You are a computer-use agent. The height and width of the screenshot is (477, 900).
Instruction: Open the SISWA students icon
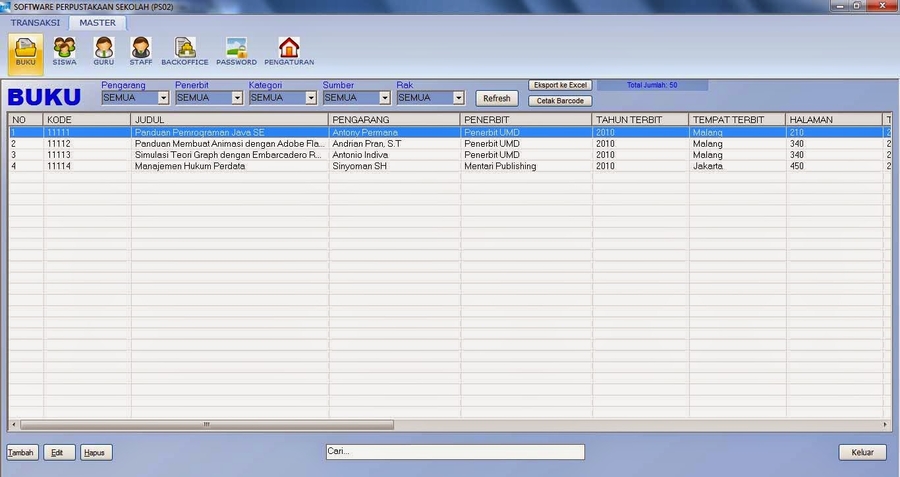64,50
